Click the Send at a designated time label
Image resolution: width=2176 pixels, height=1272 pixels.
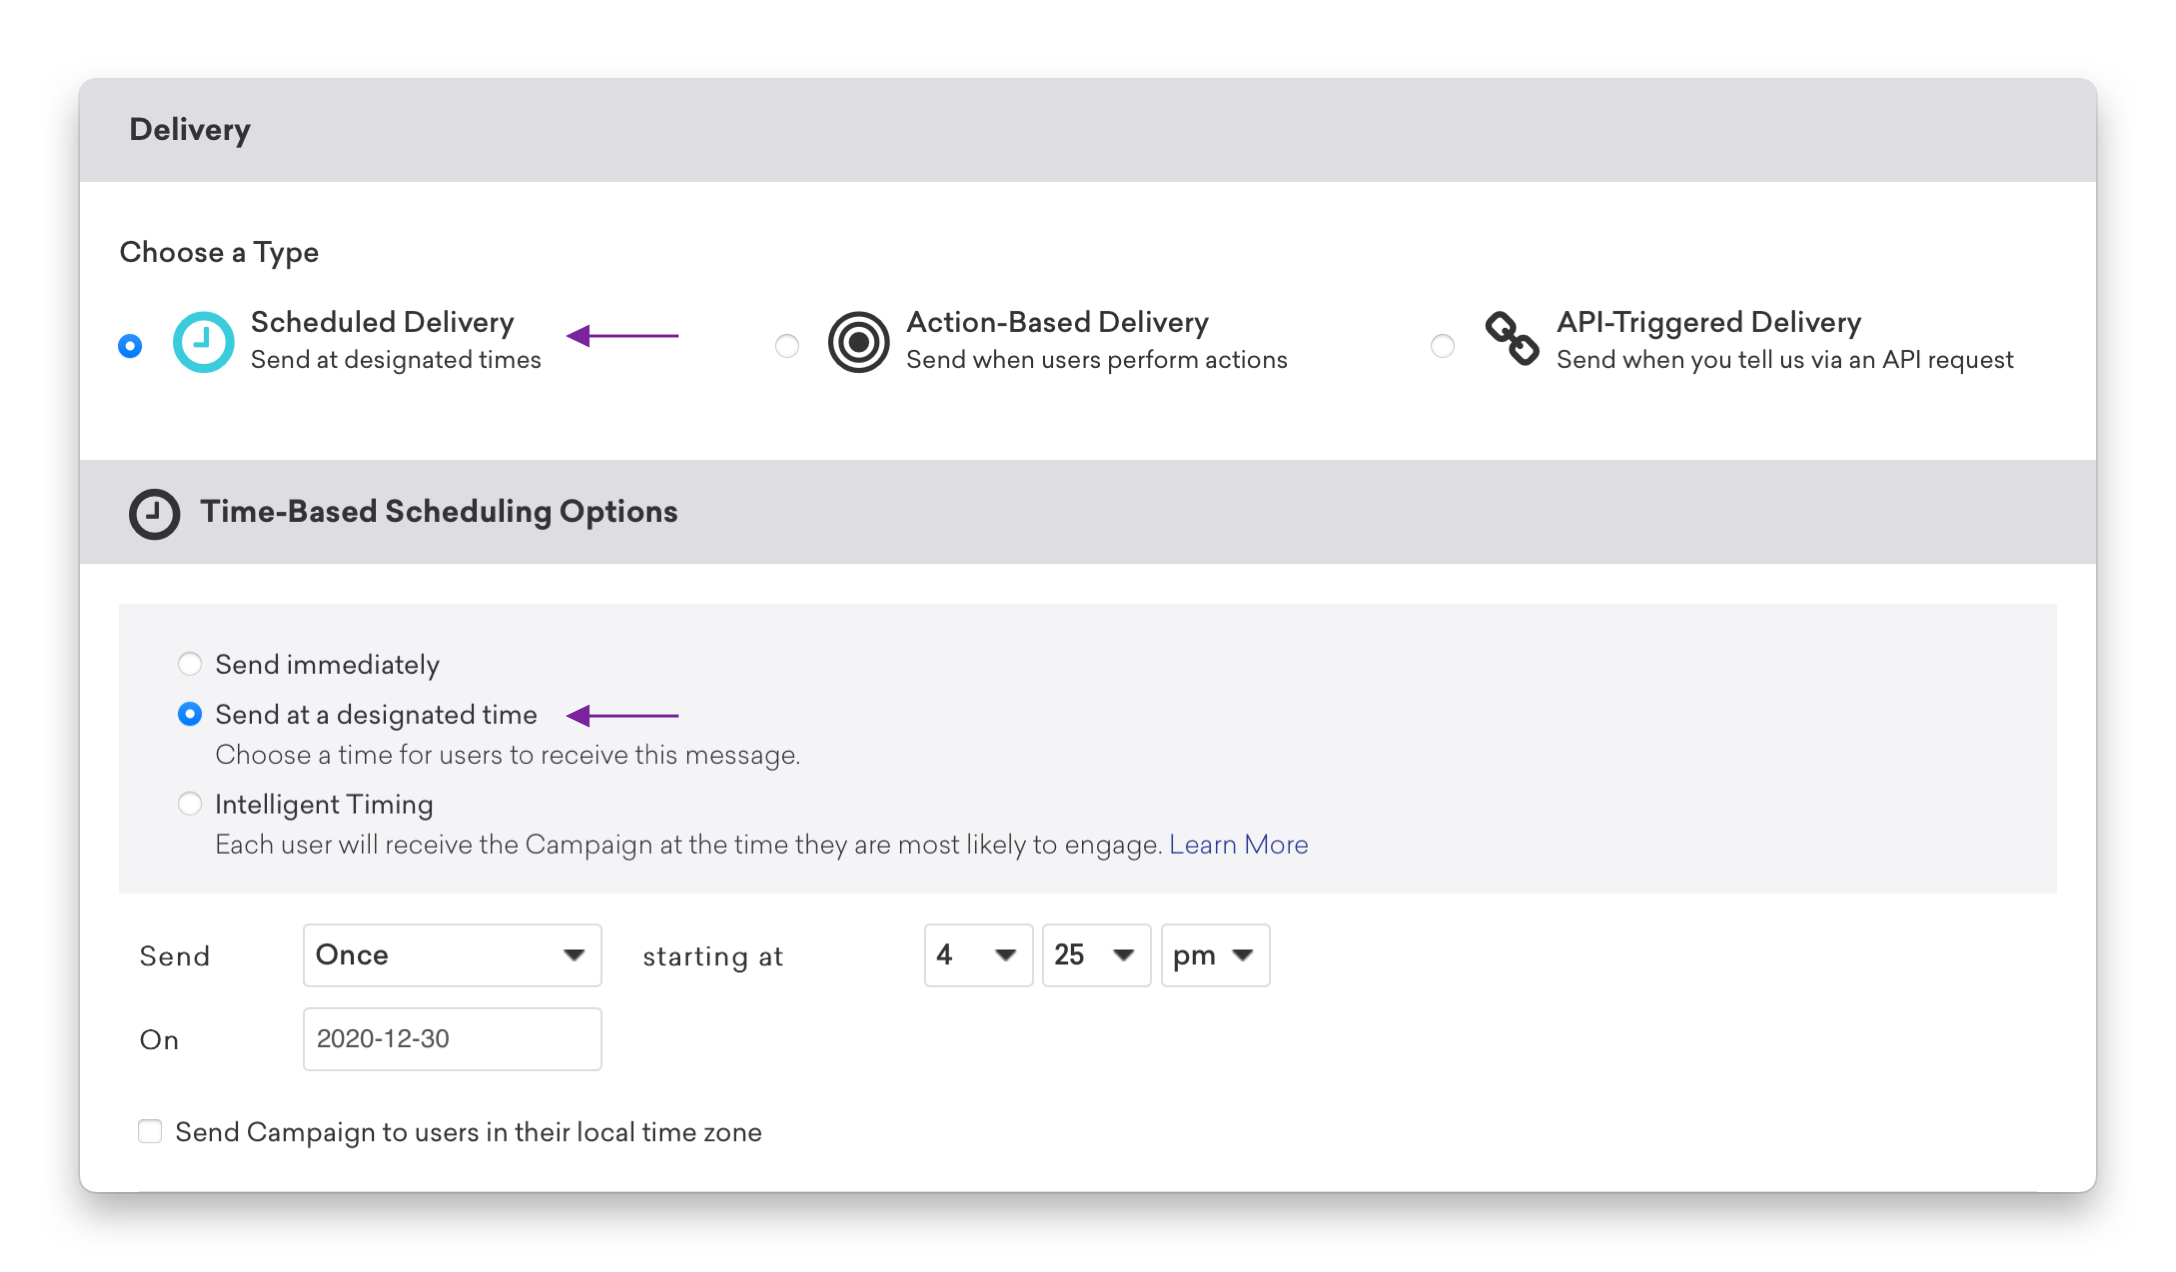pos(376,715)
